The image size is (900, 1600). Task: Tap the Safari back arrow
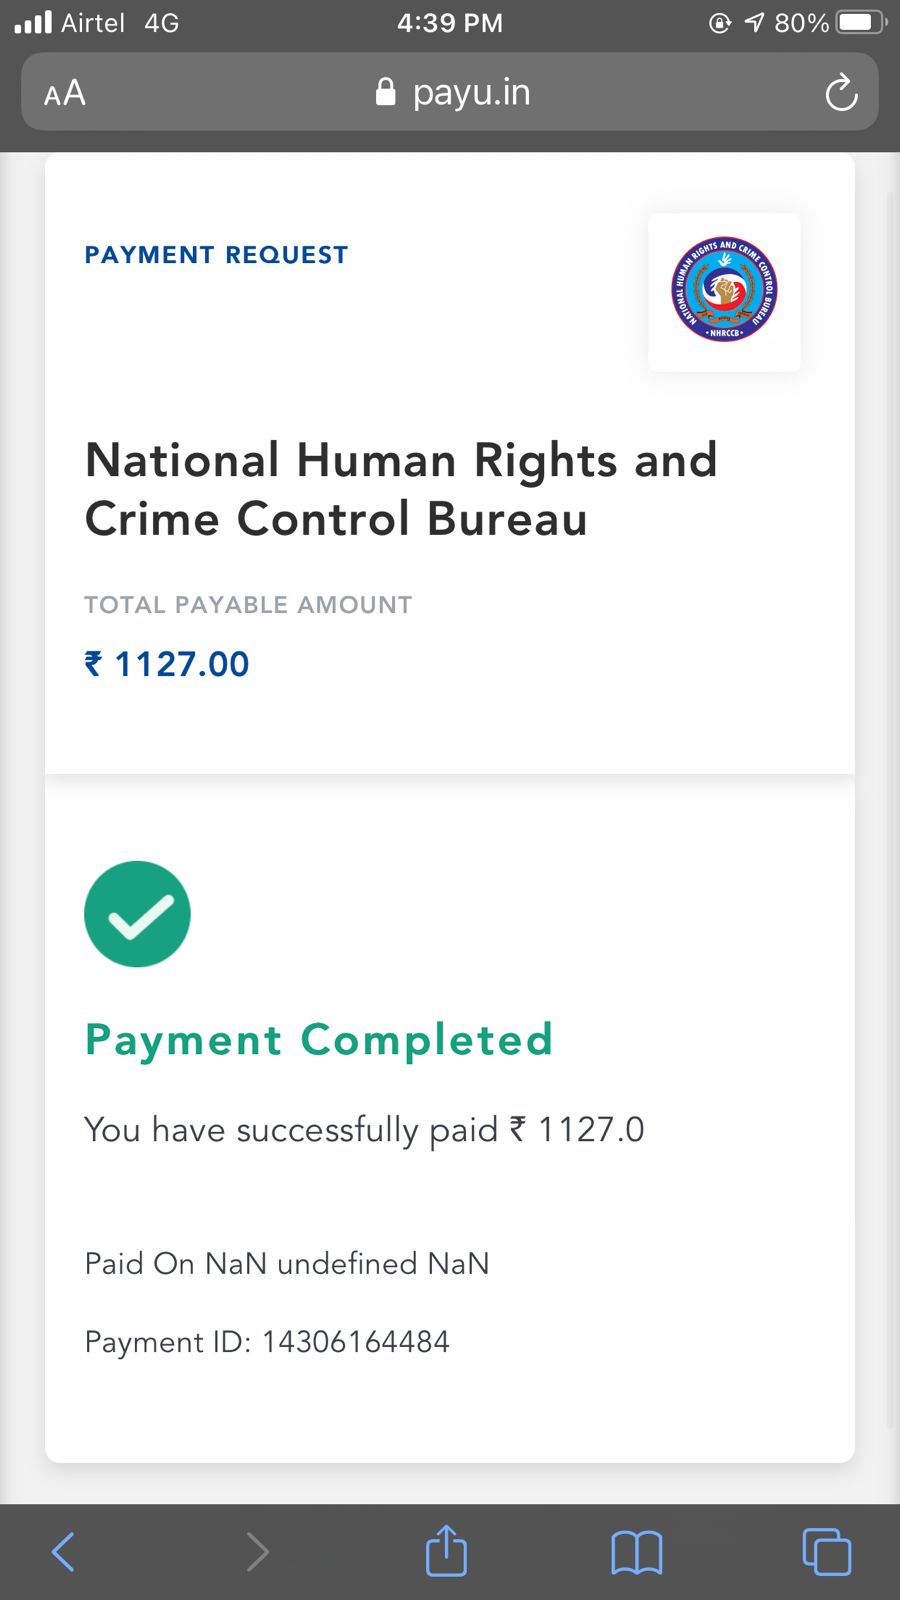coord(63,1552)
